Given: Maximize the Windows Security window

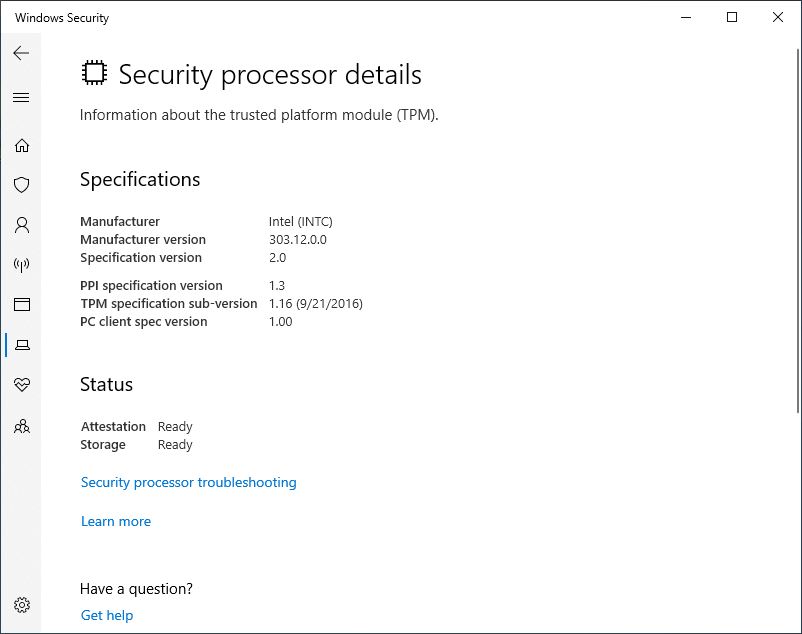Looking at the screenshot, I should click(x=732, y=17).
